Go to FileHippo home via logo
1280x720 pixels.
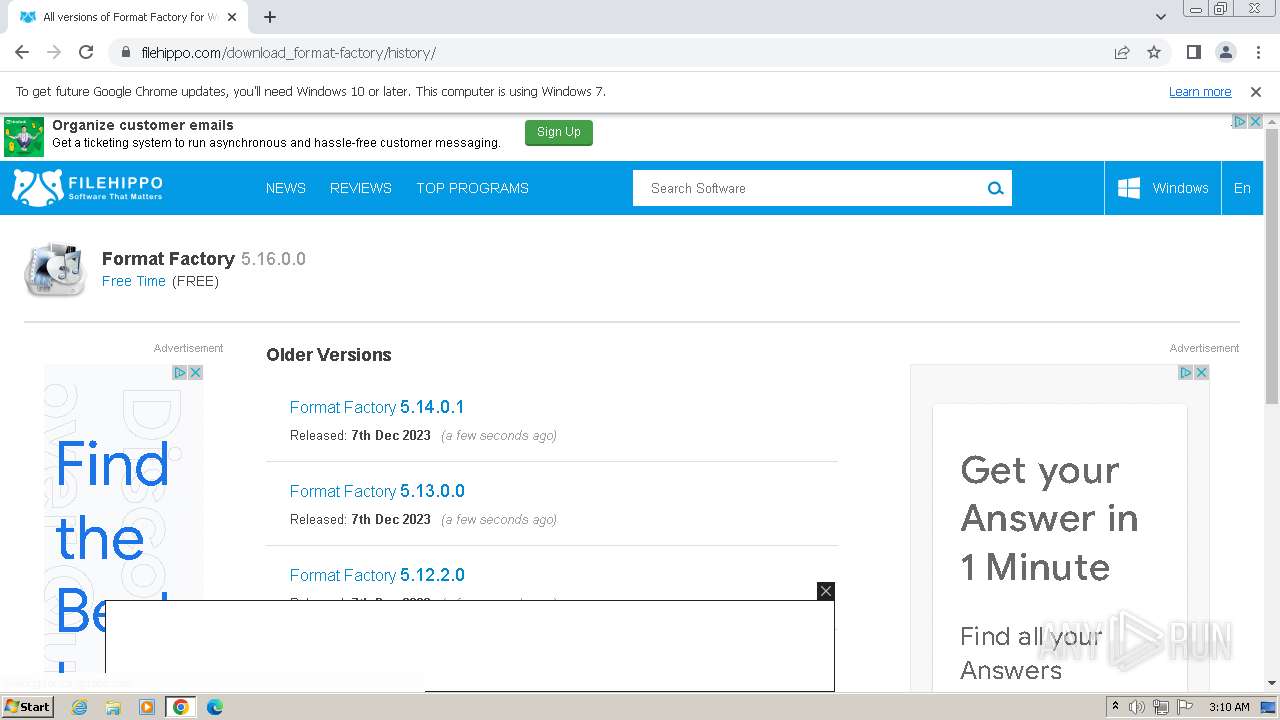87,187
